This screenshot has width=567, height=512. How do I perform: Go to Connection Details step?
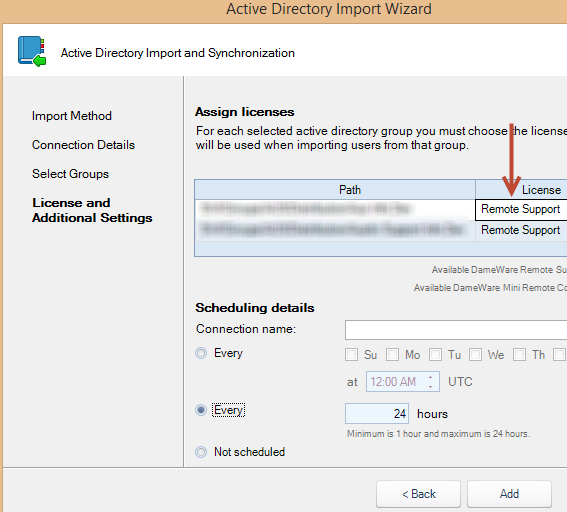[x=83, y=145]
